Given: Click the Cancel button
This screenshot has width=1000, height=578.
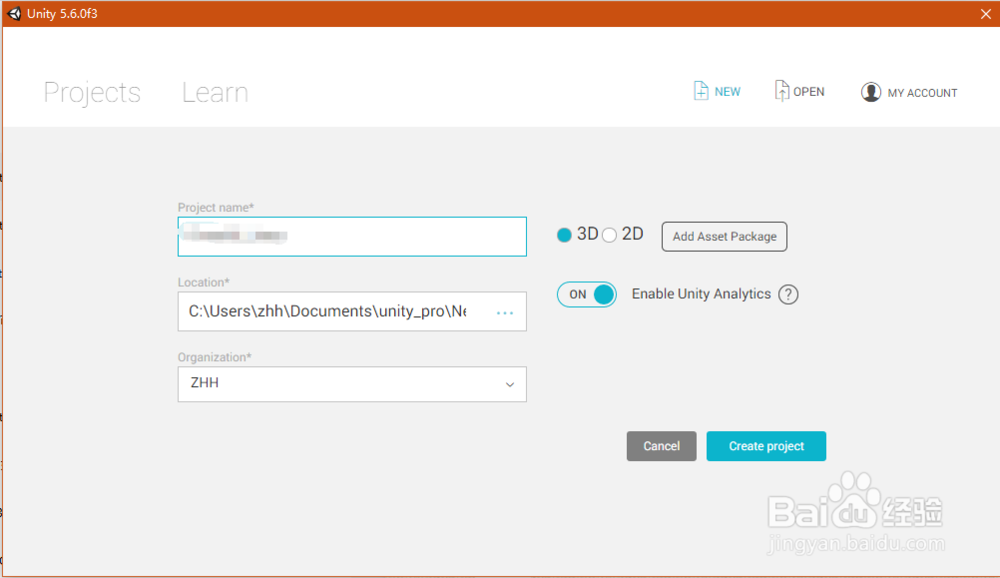Looking at the screenshot, I should pos(661,446).
